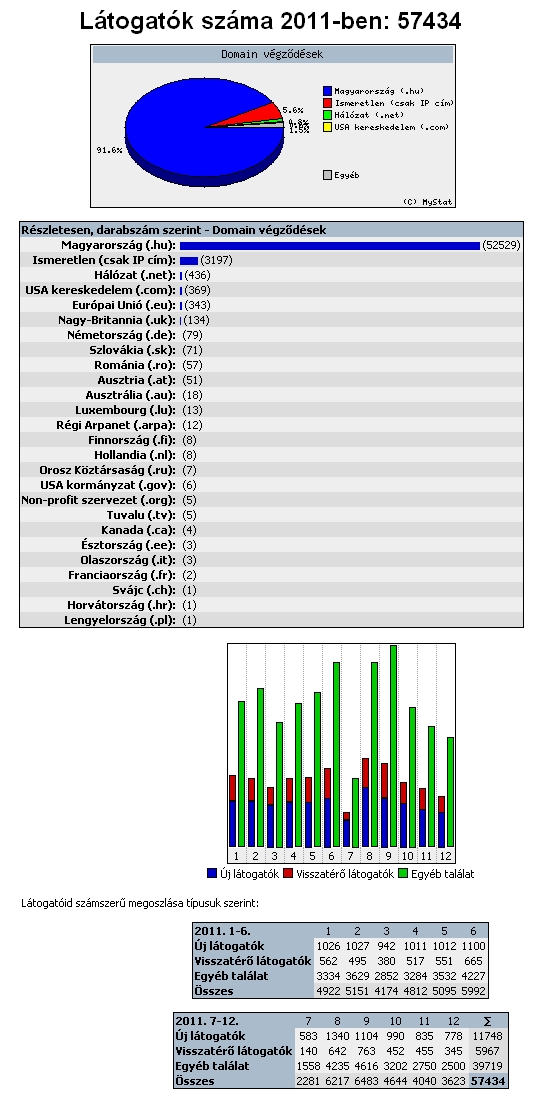Click the 'USA kereskedelem (.com):' row label
This screenshot has width=540, height=1100.
[101, 290]
